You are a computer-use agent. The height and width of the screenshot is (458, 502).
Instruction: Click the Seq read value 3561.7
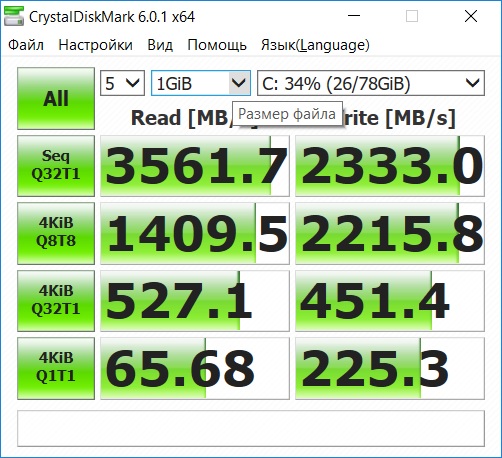195,166
